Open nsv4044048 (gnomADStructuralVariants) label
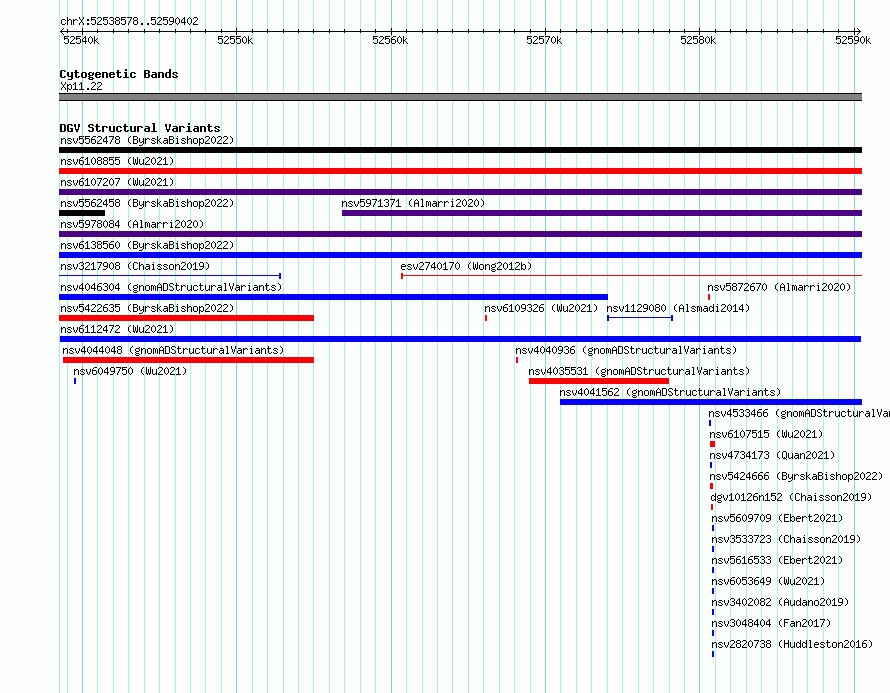890x693 pixels. [x=173, y=350]
